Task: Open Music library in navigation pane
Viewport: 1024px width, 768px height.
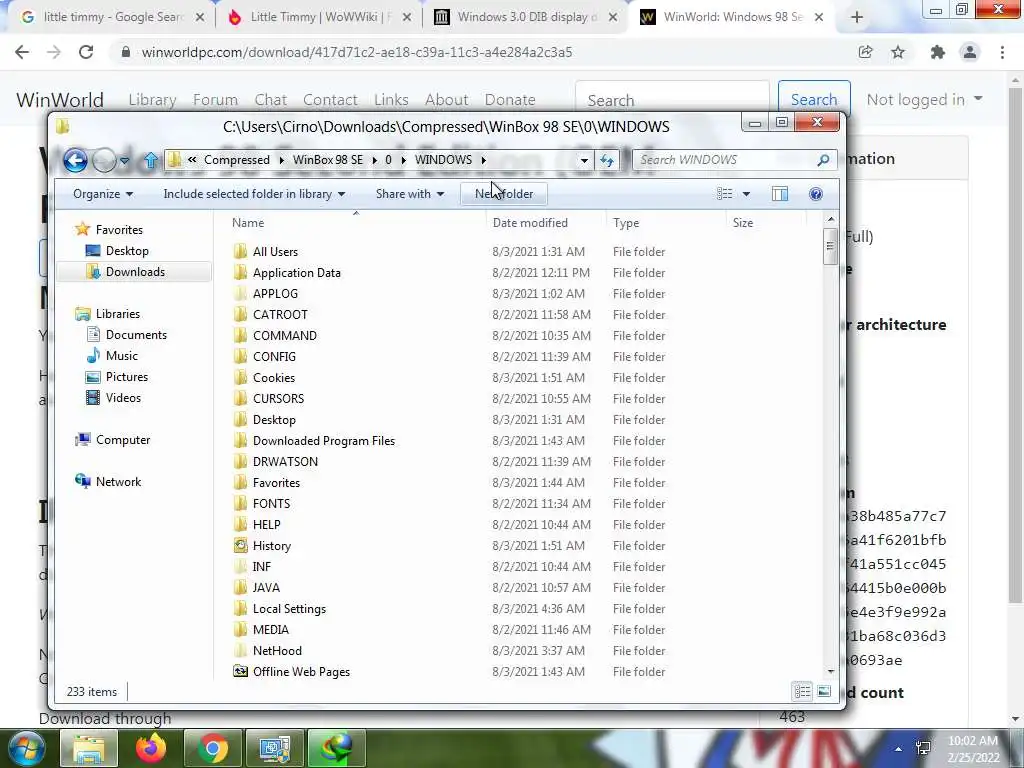Action: coord(112,356)
